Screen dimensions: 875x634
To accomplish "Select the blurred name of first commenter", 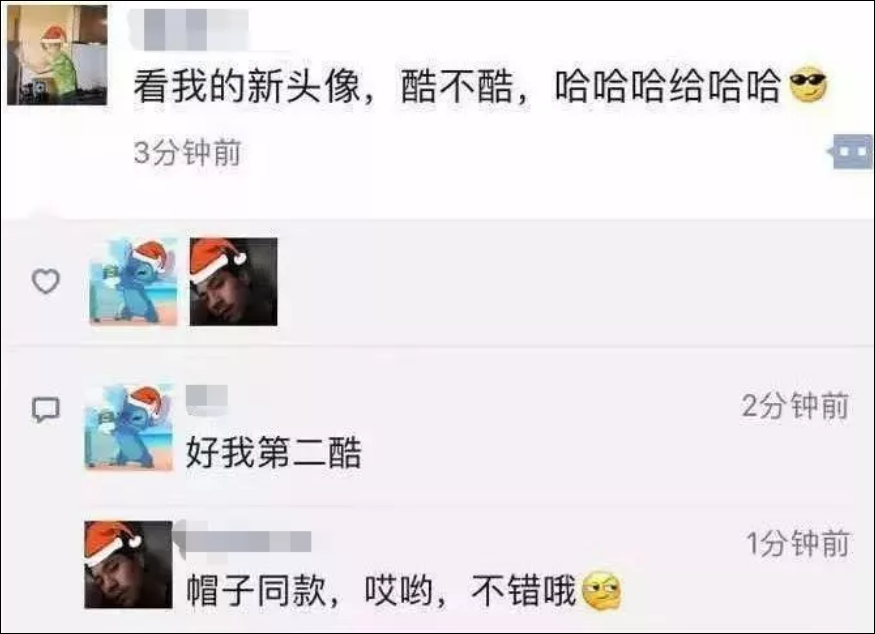I will coord(206,399).
